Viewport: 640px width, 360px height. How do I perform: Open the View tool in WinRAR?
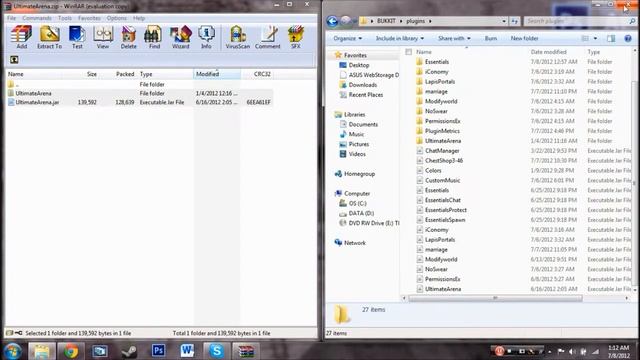(103, 38)
